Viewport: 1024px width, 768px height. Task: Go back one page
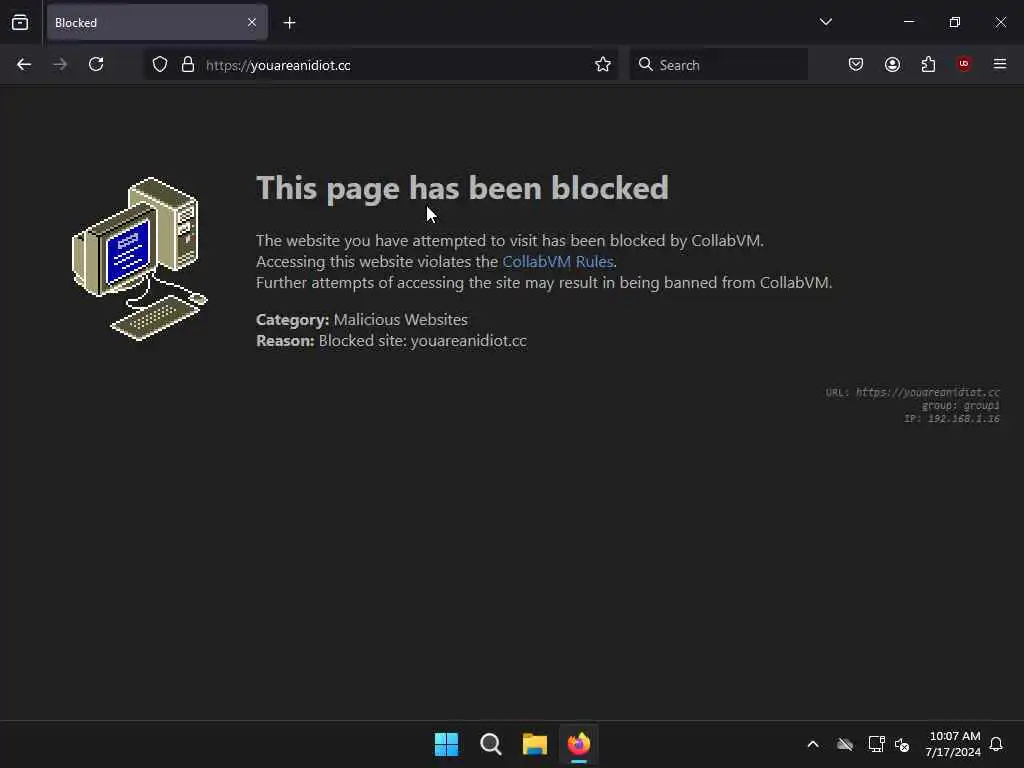click(x=24, y=64)
